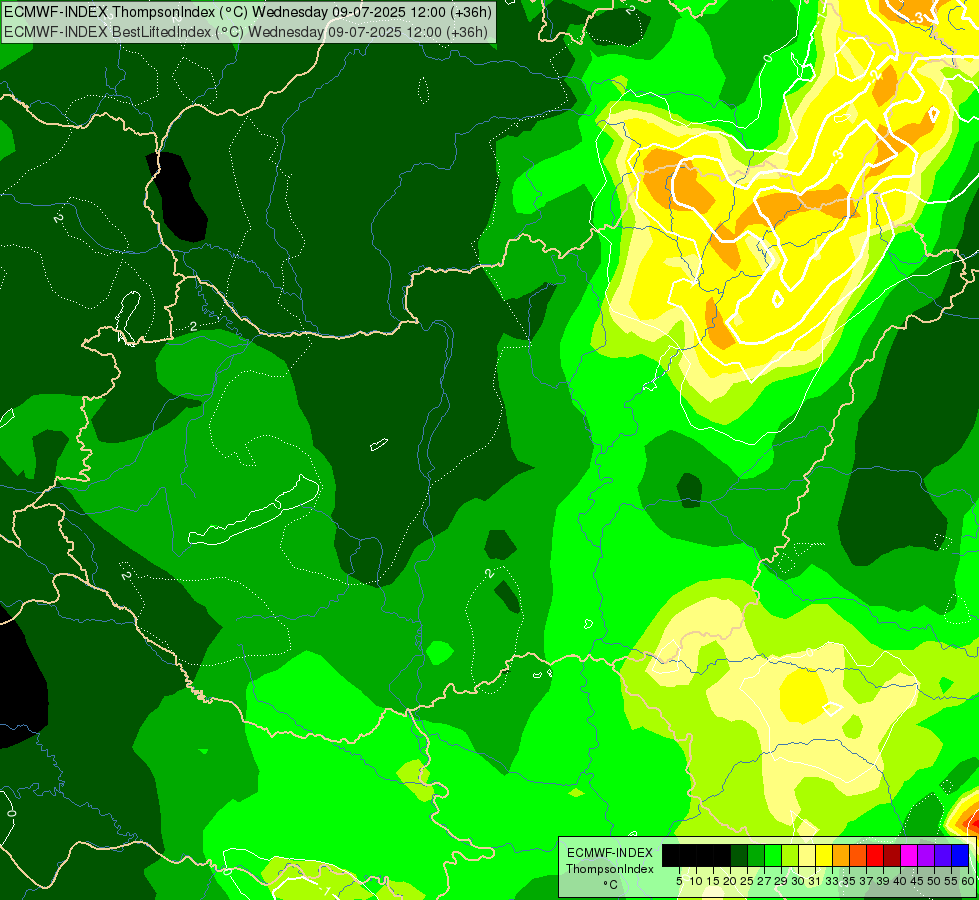Screen dimensions: 979x900
Task: Select the yellow 31–33 legend swatch
Action: [824, 856]
